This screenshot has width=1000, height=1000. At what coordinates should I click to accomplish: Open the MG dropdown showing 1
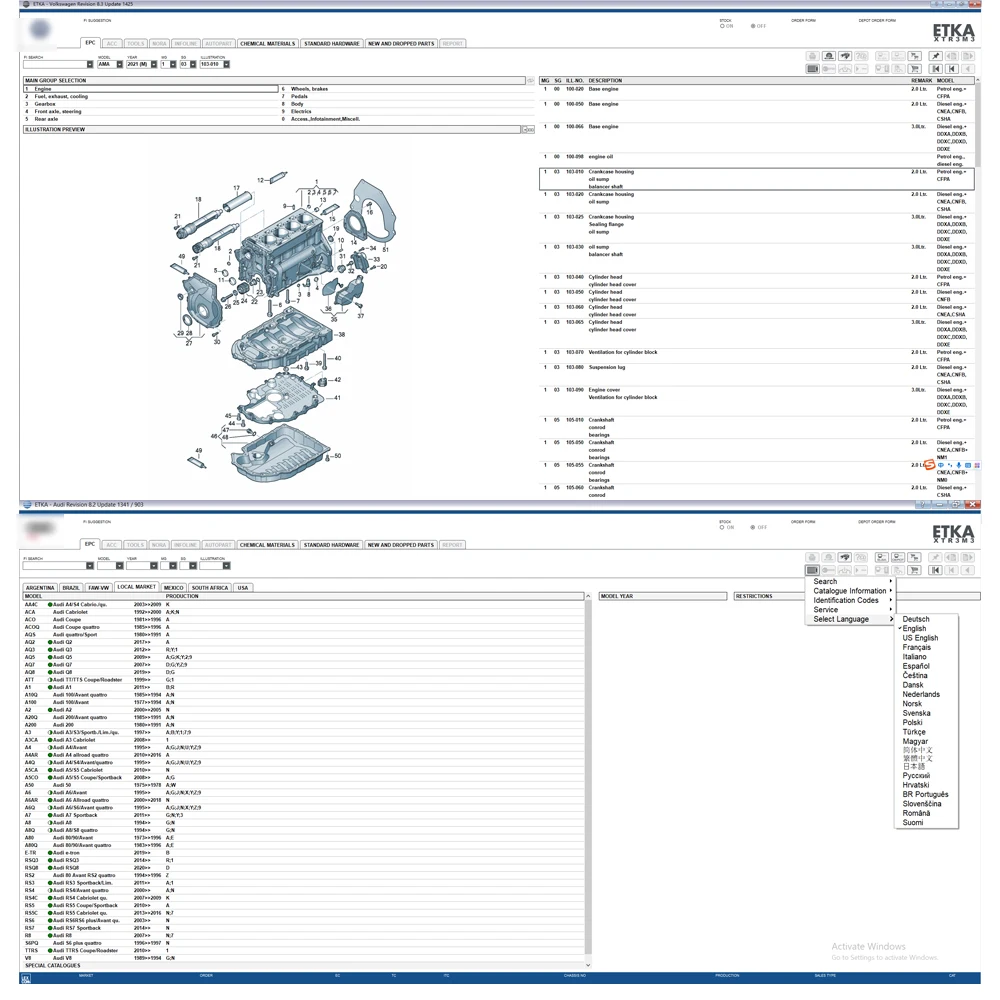tap(173, 64)
